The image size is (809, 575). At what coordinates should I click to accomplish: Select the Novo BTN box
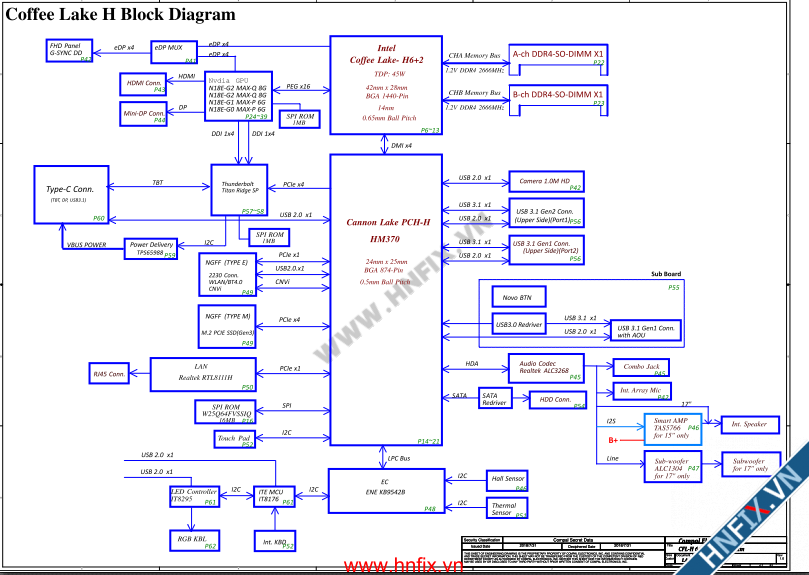pyautogui.click(x=531, y=298)
